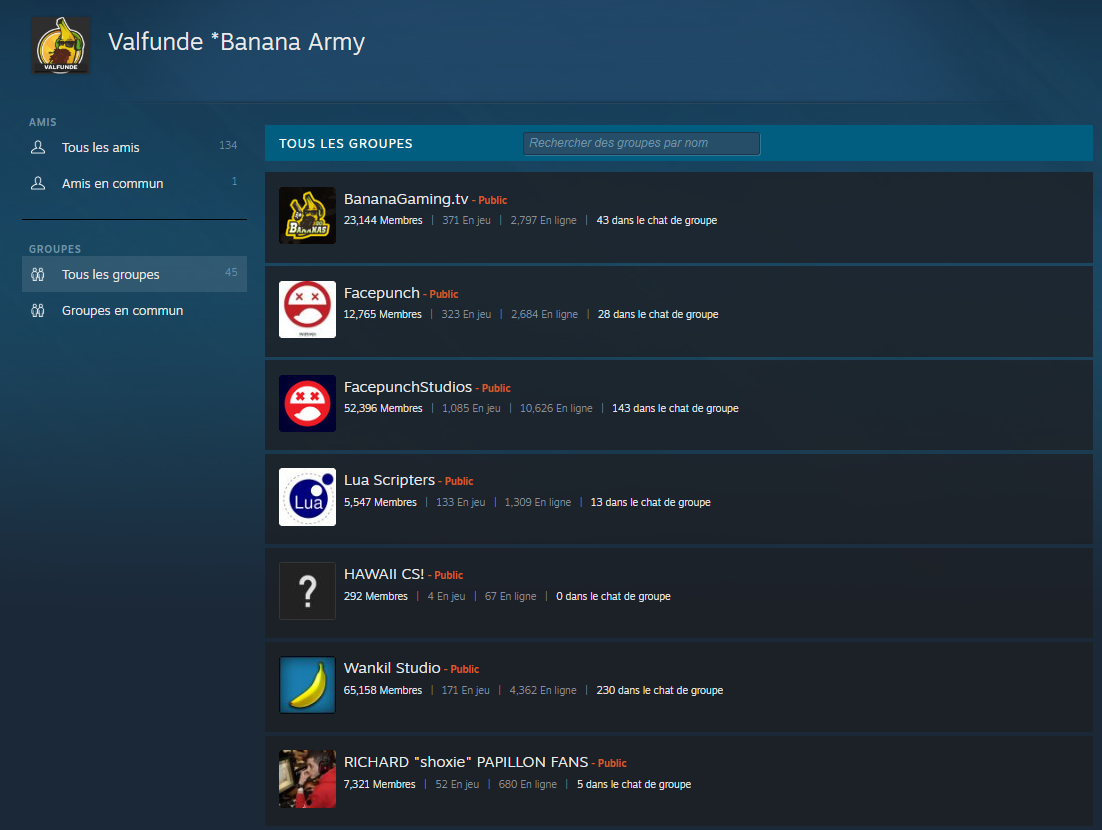Viewport: 1102px width, 830px height.
Task: Click the TOUS LES GROUPES header
Action: [x=346, y=143]
